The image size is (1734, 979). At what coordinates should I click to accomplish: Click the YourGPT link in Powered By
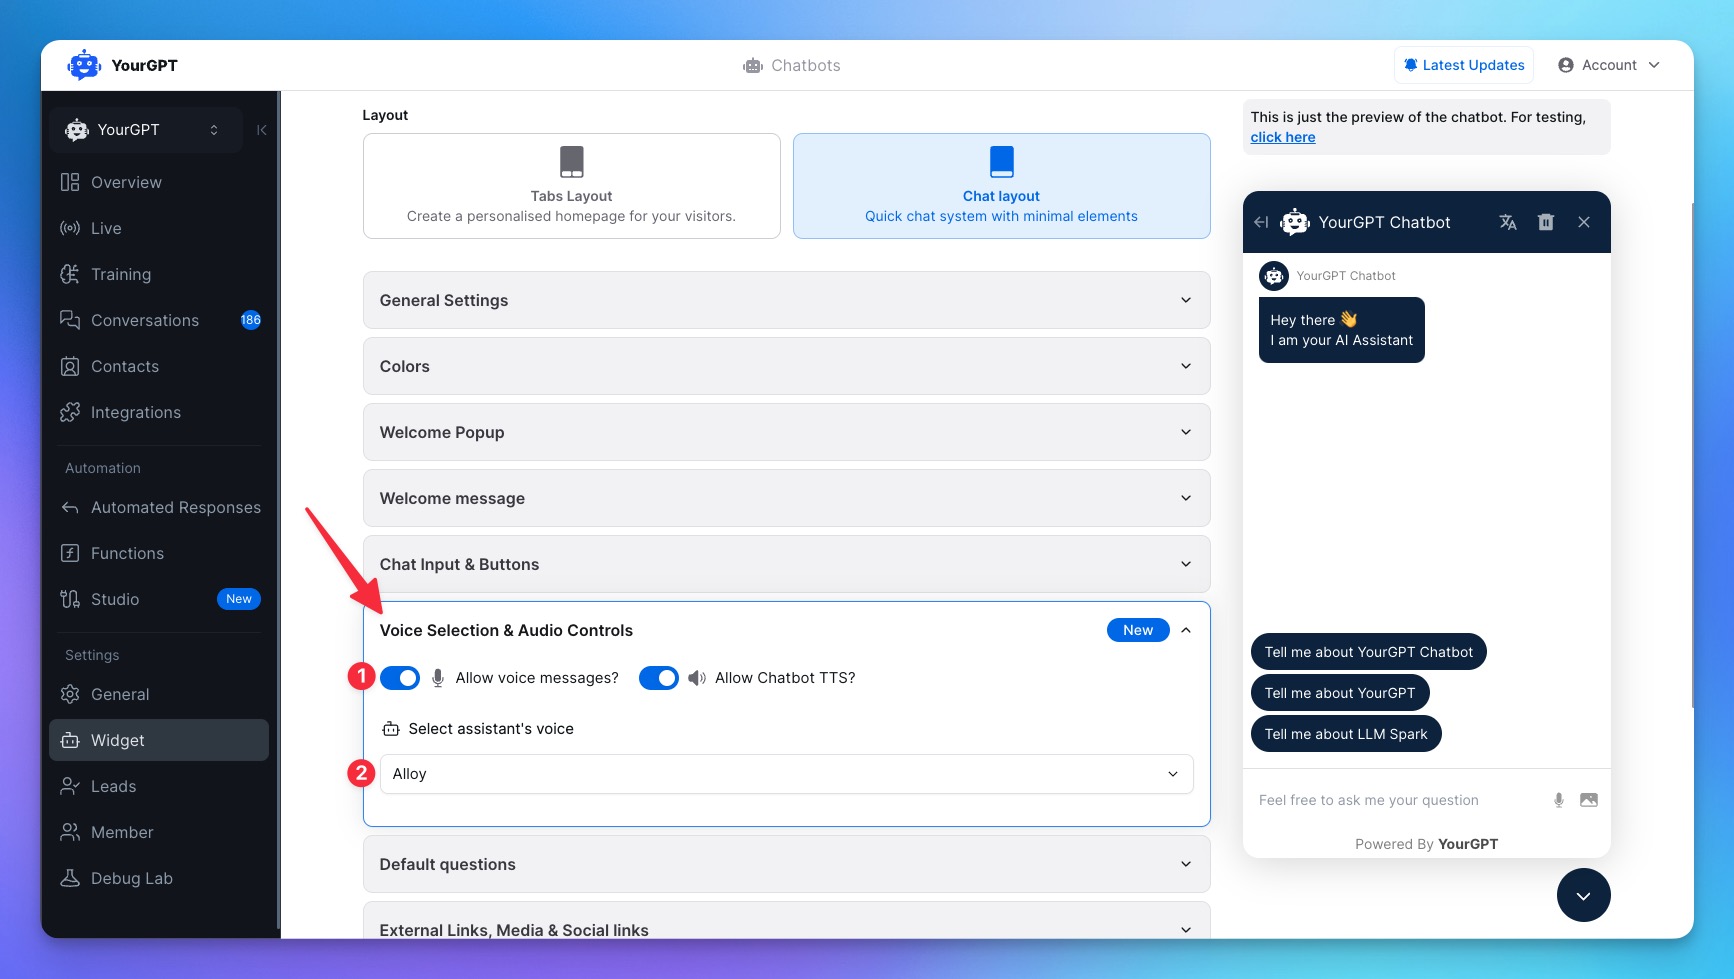tap(1468, 844)
